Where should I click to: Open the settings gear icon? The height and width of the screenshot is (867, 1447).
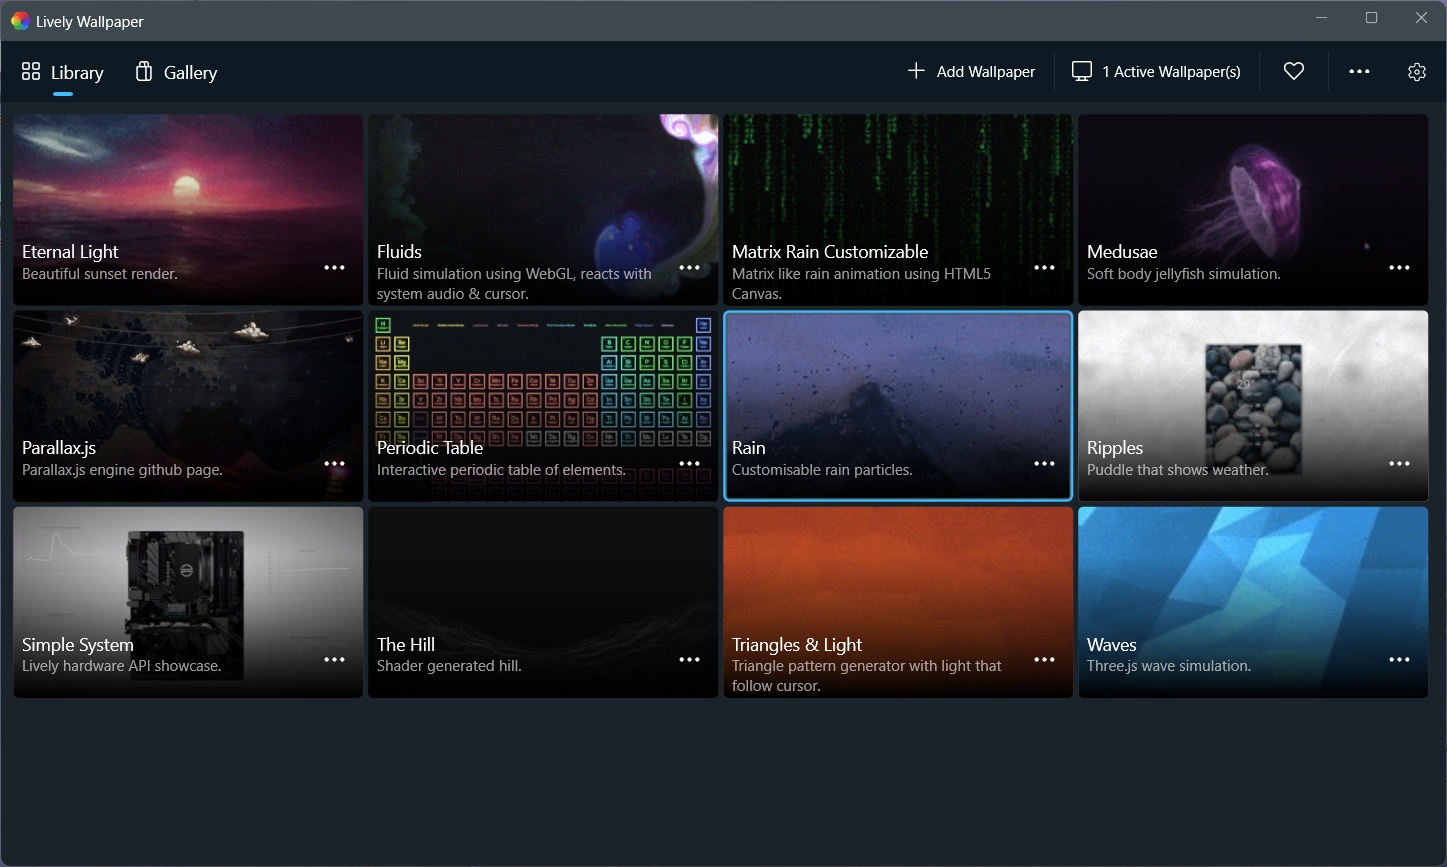pyautogui.click(x=1416, y=72)
